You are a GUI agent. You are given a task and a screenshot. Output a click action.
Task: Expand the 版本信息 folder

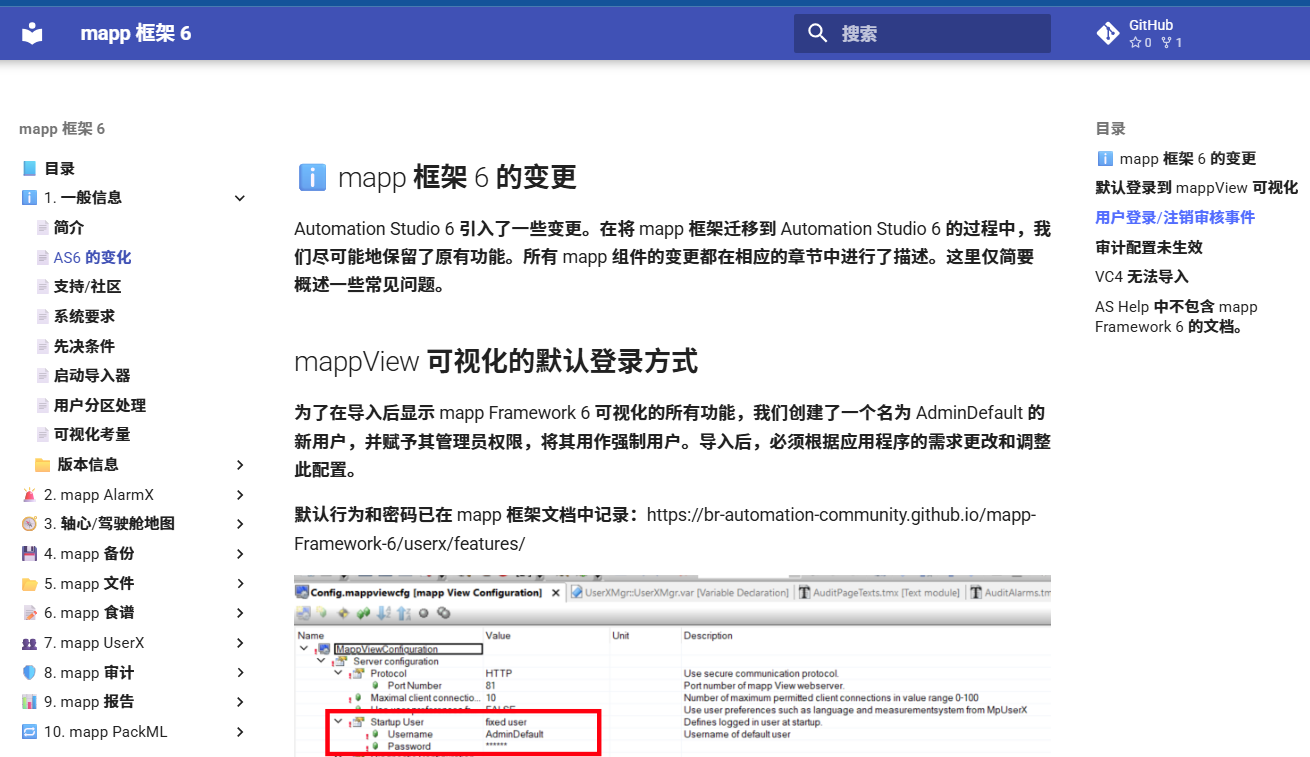[x=240, y=465]
